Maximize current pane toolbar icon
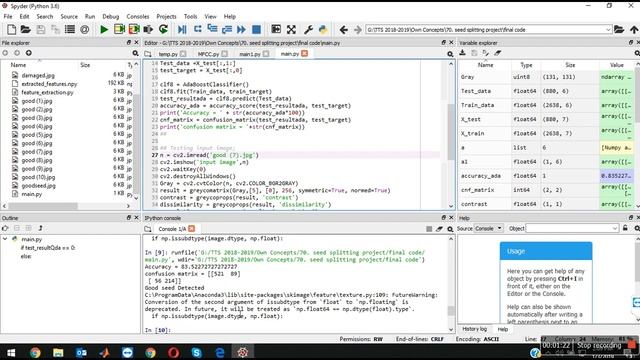 pyautogui.click(x=291, y=29)
